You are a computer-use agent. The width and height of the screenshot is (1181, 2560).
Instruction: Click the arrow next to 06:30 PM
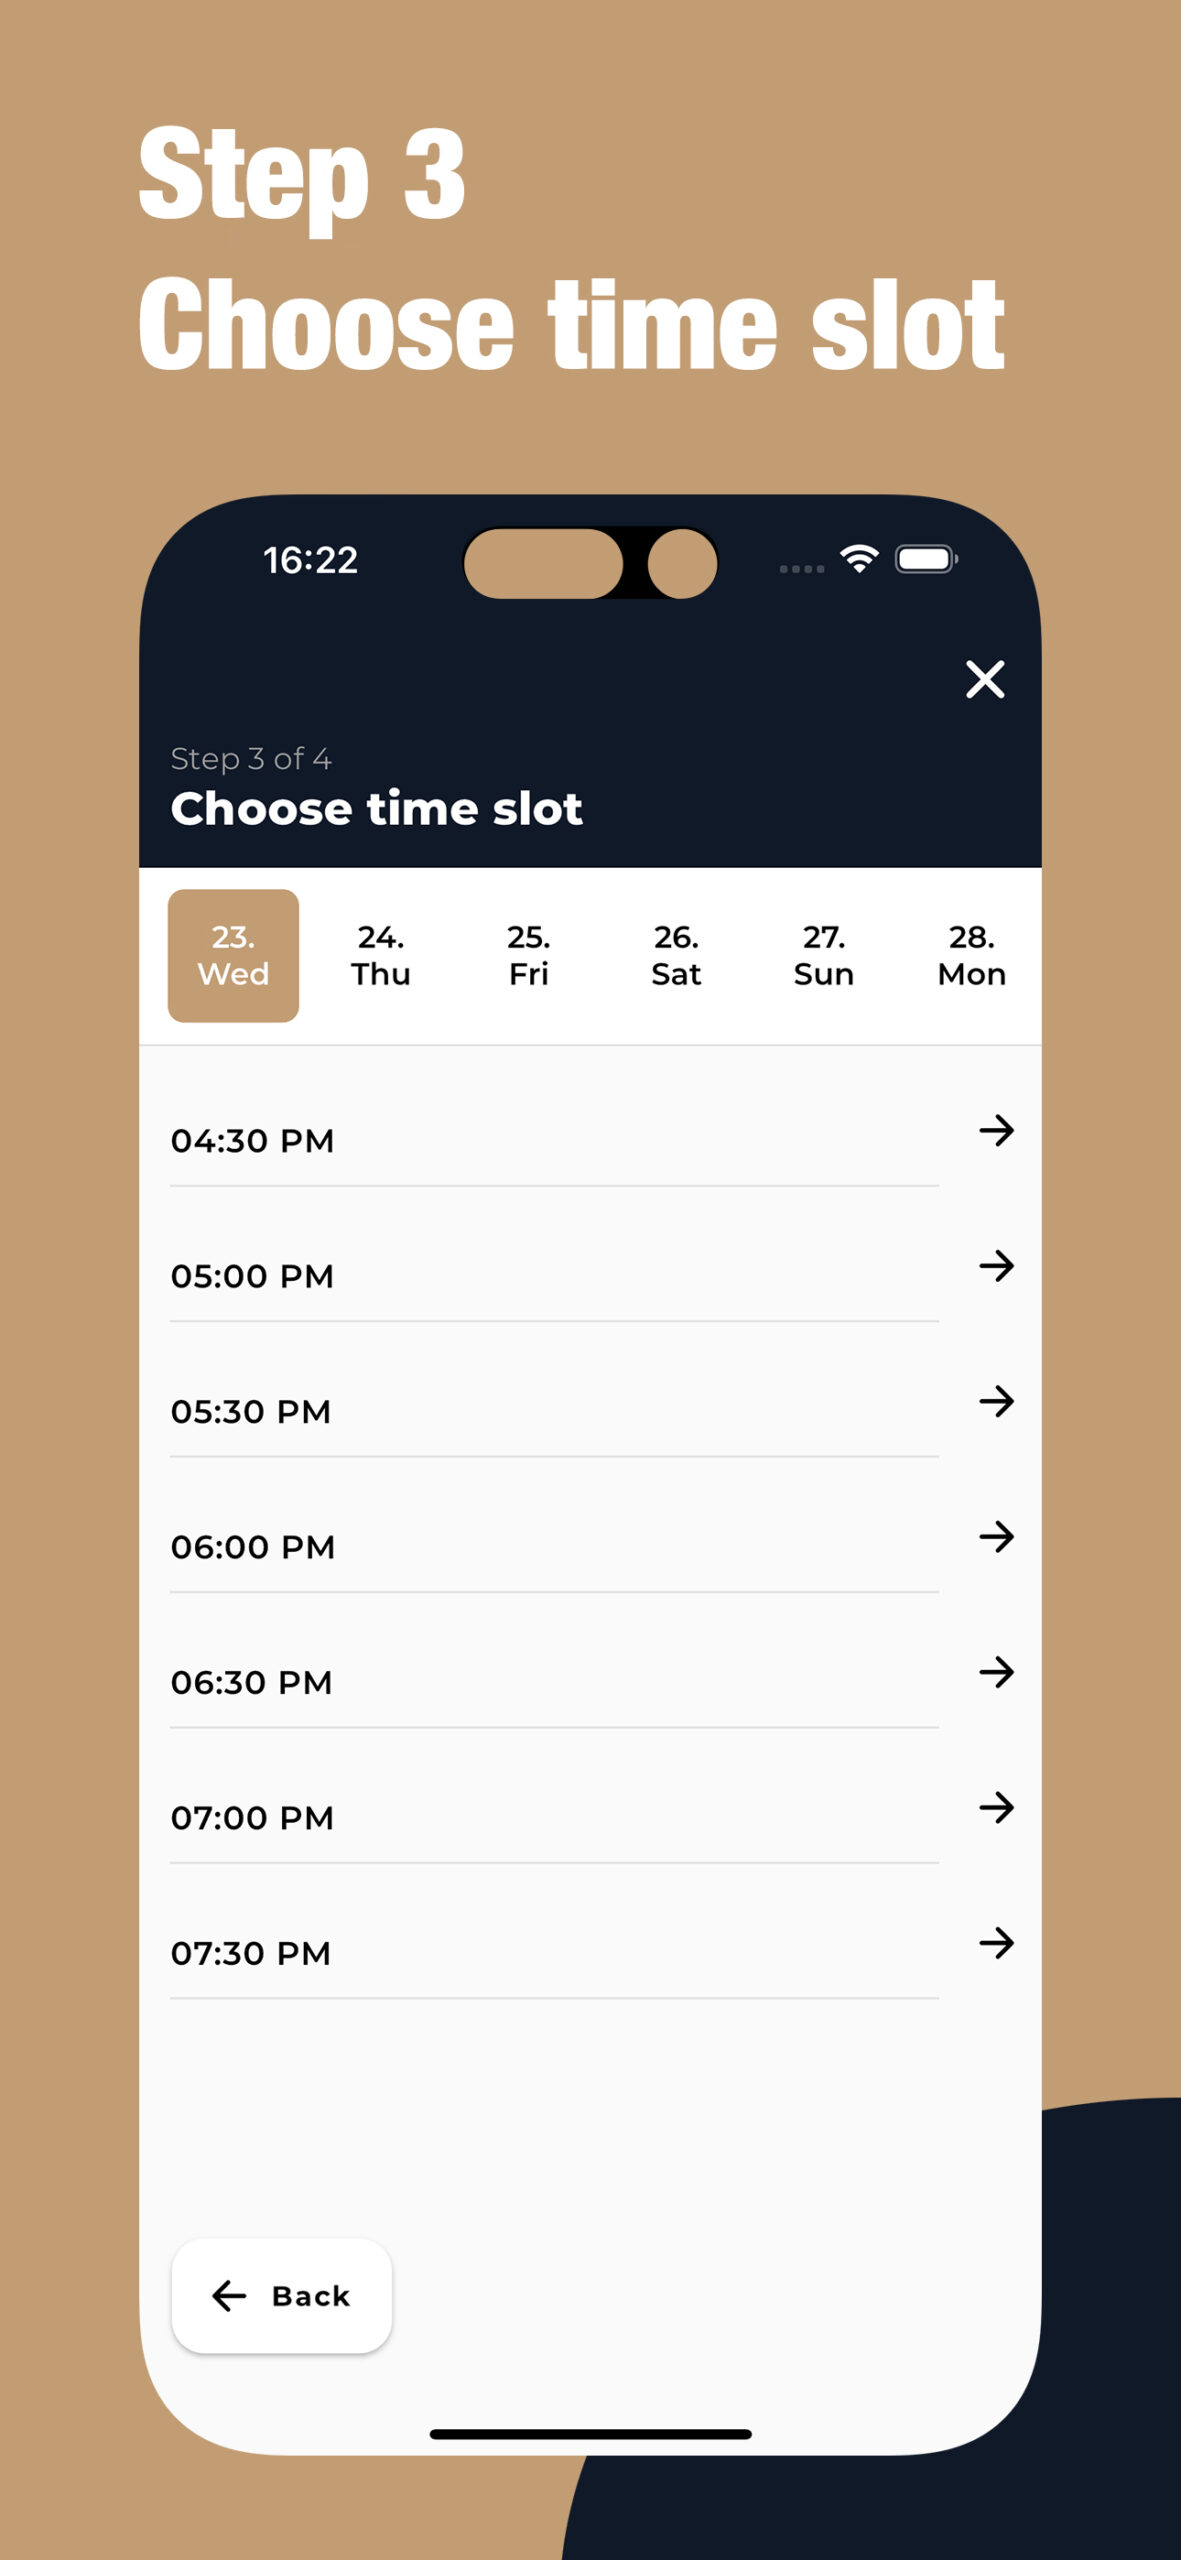pos(996,1672)
